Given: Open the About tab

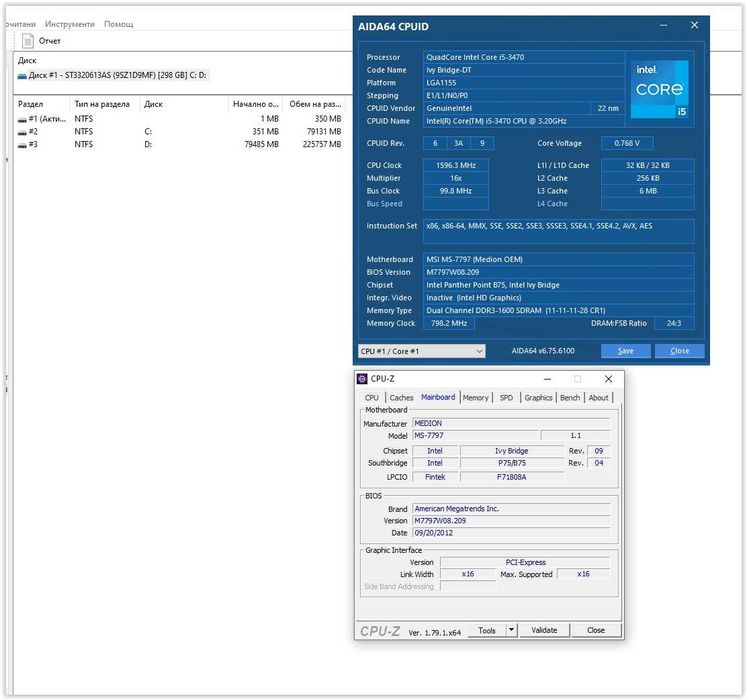Looking at the screenshot, I should coord(598,397).
